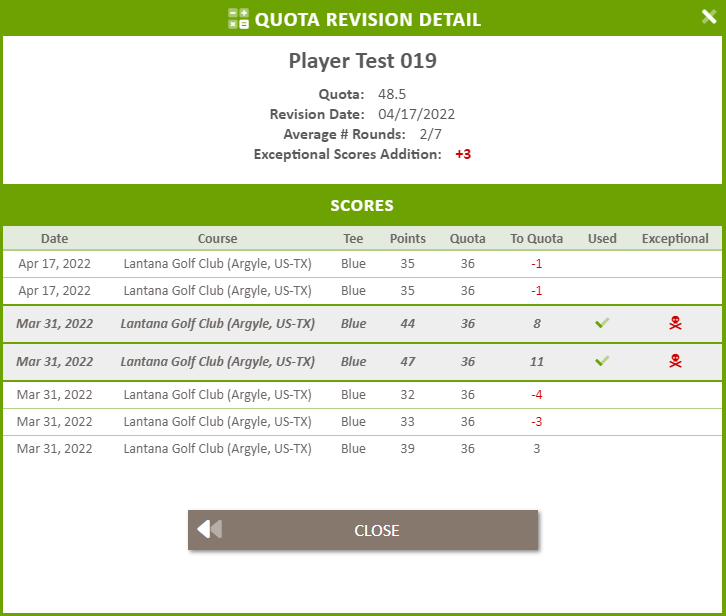Click the 47 points value

(x=407, y=361)
